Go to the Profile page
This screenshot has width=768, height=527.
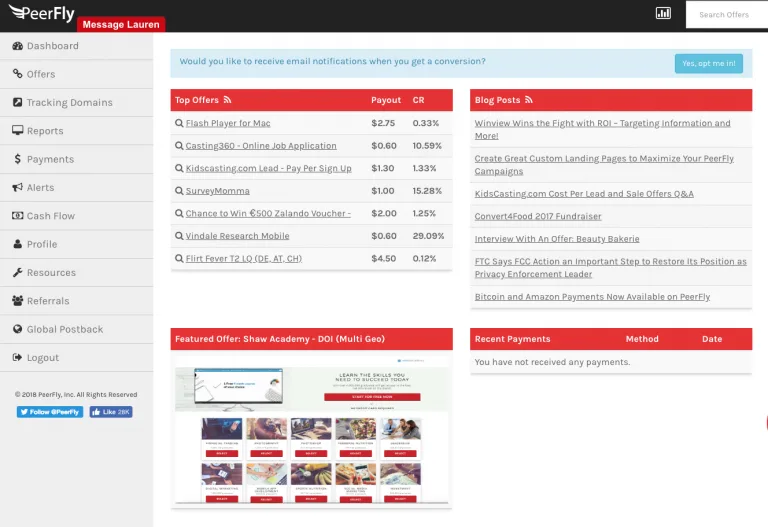click(76, 244)
